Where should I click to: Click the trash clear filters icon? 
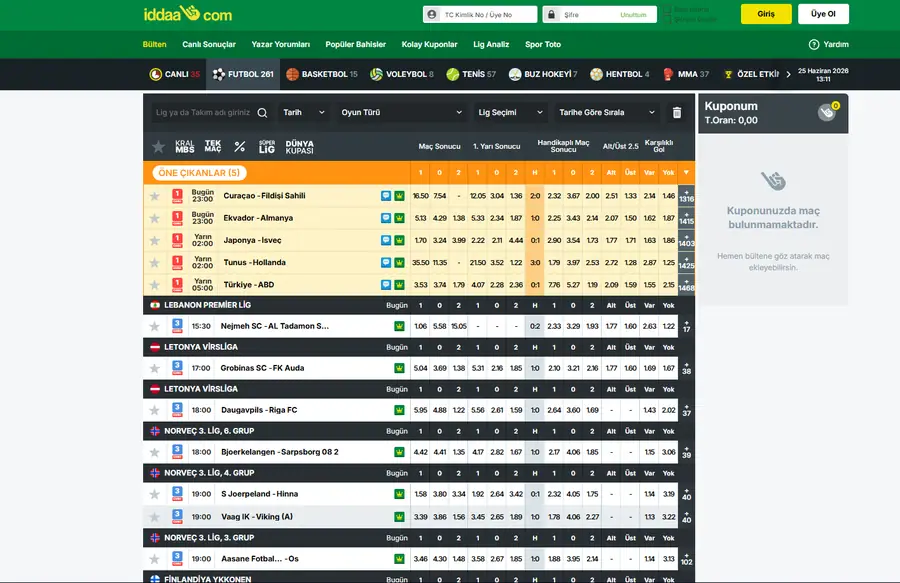(x=677, y=112)
